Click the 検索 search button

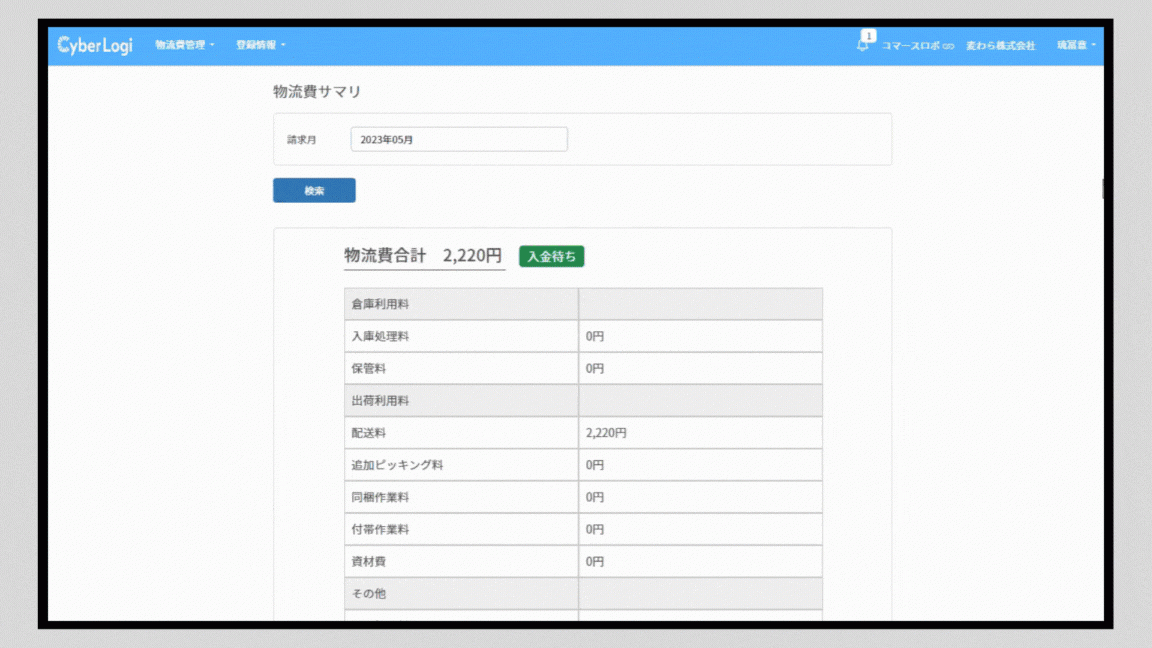click(x=314, y=190)
